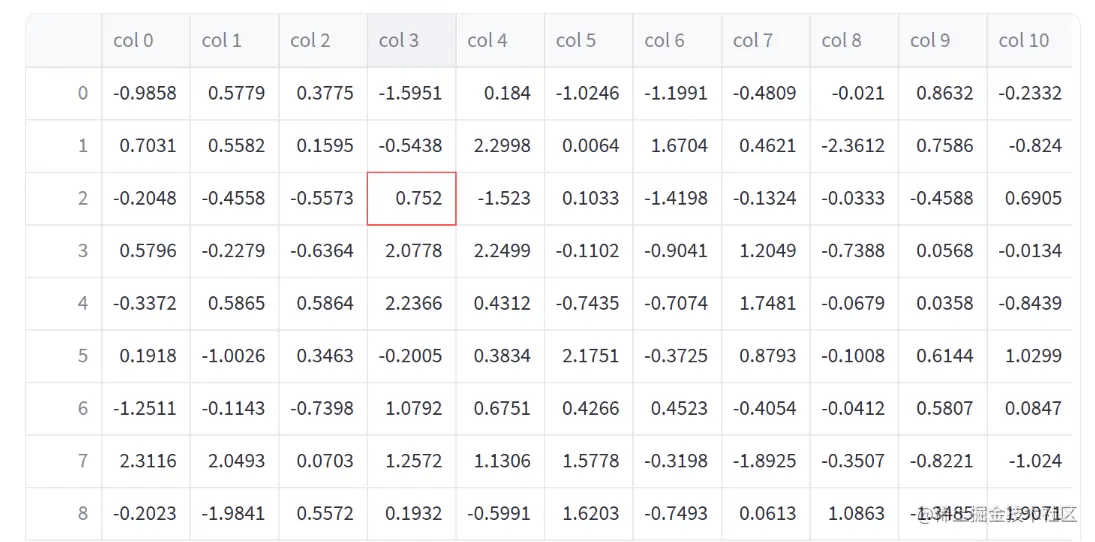The height and width of the screenshot is (542, 1095).
Task: Click the highlighted col 3 header
Action: tap(412, 41)
